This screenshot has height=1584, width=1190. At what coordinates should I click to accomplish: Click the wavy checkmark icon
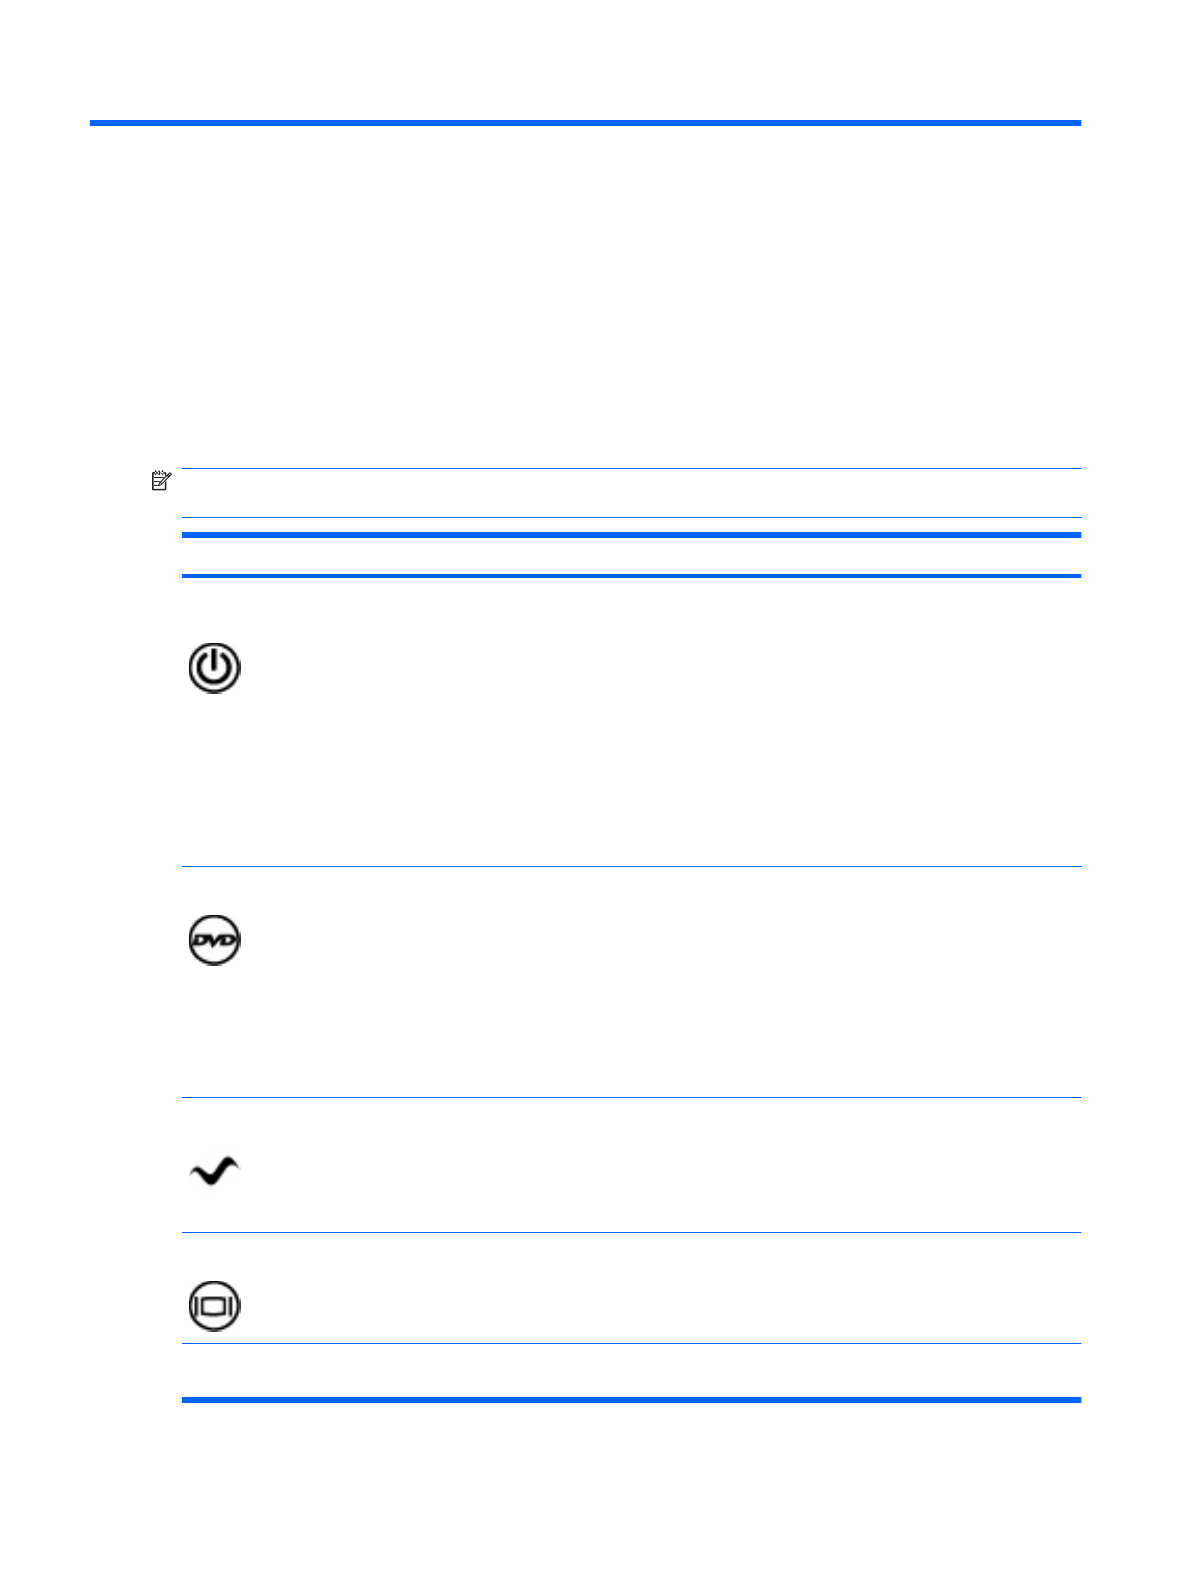[x=214, y=1171]
